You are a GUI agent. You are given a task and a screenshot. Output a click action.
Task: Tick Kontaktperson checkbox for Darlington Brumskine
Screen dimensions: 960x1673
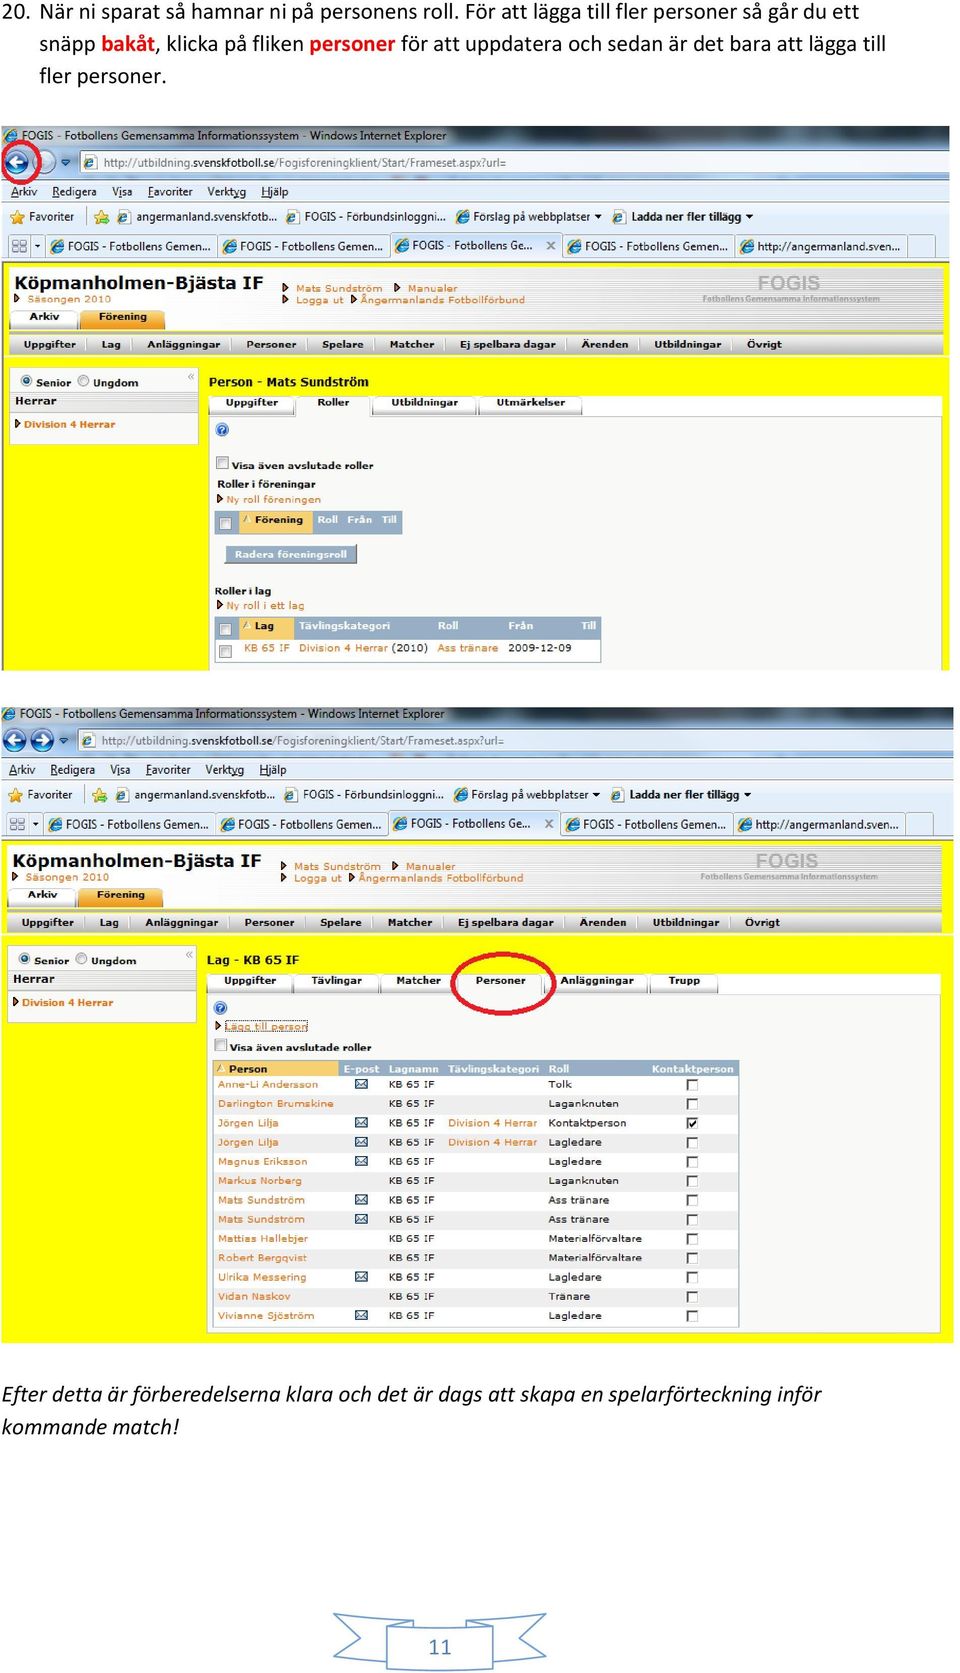click(x=692, y=1104)
